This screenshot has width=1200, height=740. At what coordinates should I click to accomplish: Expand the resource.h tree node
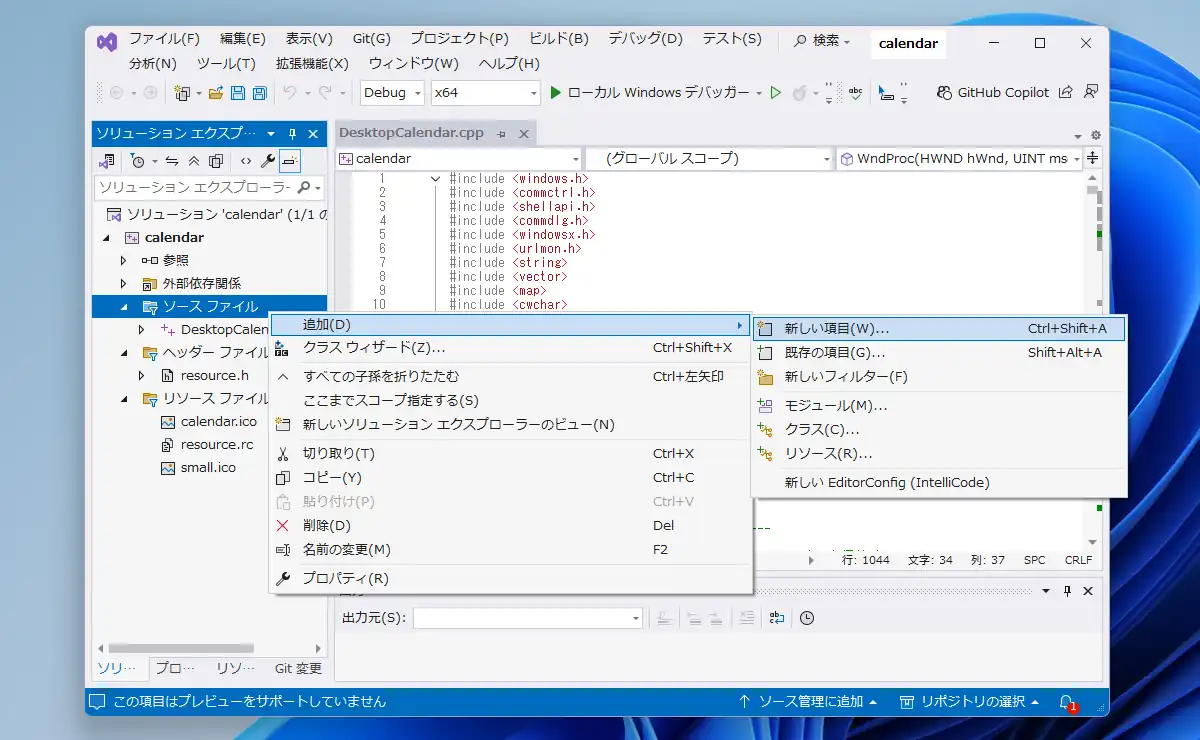(x=141, y=375)
